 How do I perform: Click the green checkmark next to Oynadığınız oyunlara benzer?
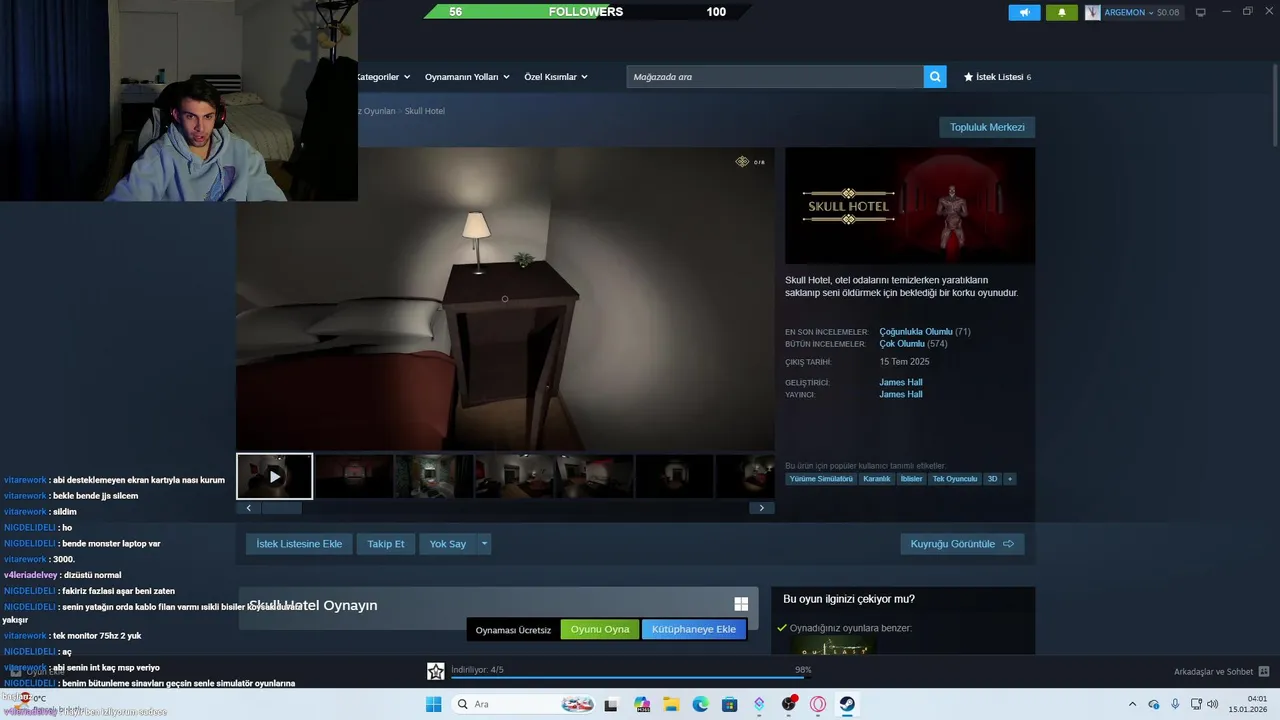[782, 628]
